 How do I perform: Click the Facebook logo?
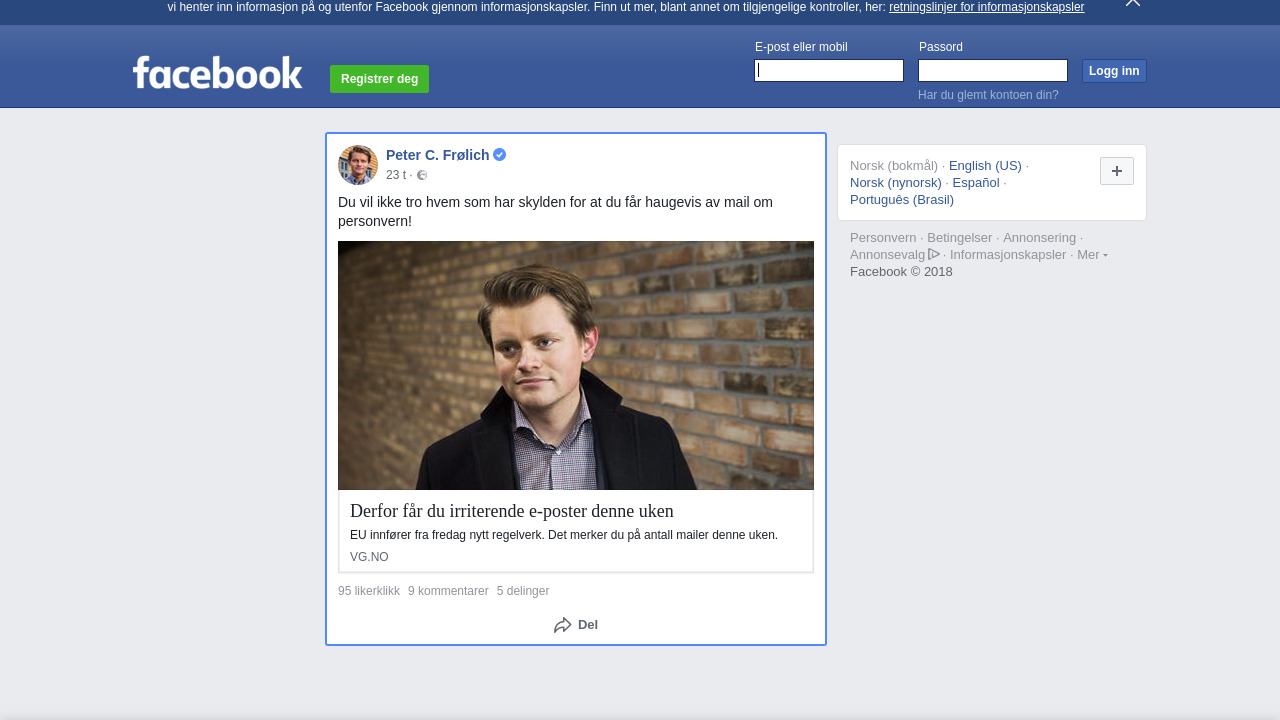[217, 72]
